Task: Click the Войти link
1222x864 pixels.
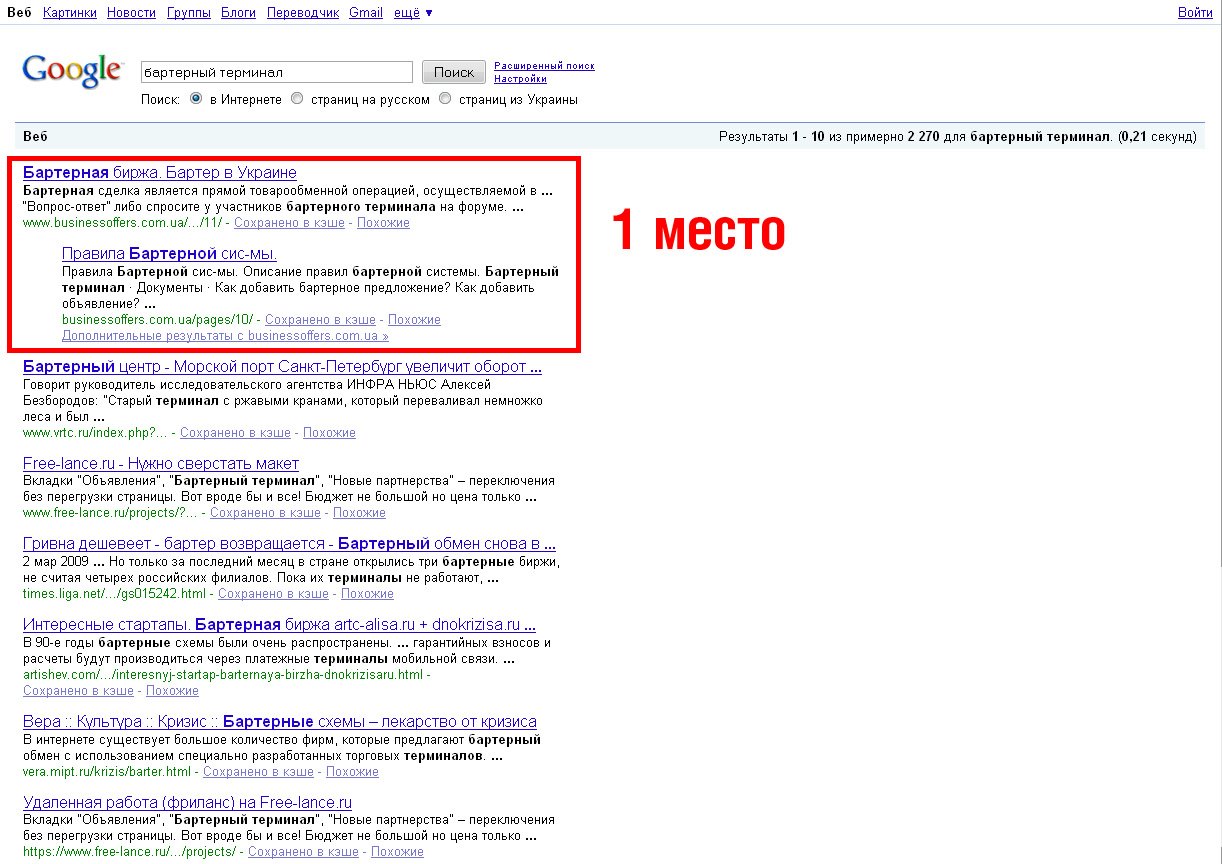Action: click(1195, 12)
